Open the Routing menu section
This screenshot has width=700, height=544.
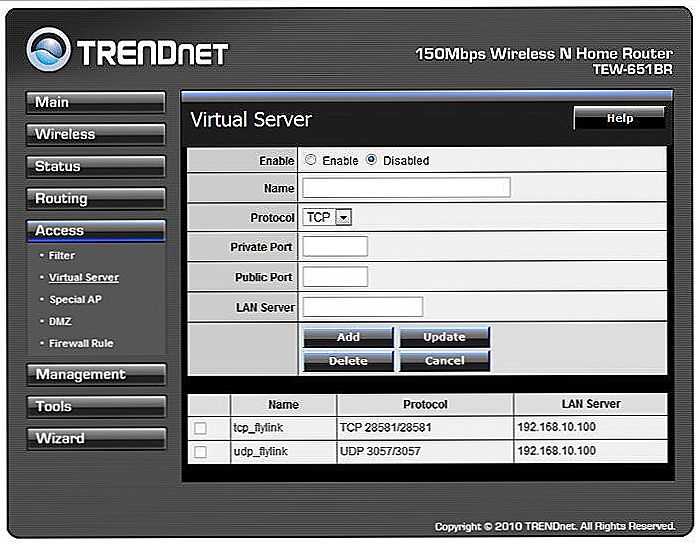click(95, 198)
